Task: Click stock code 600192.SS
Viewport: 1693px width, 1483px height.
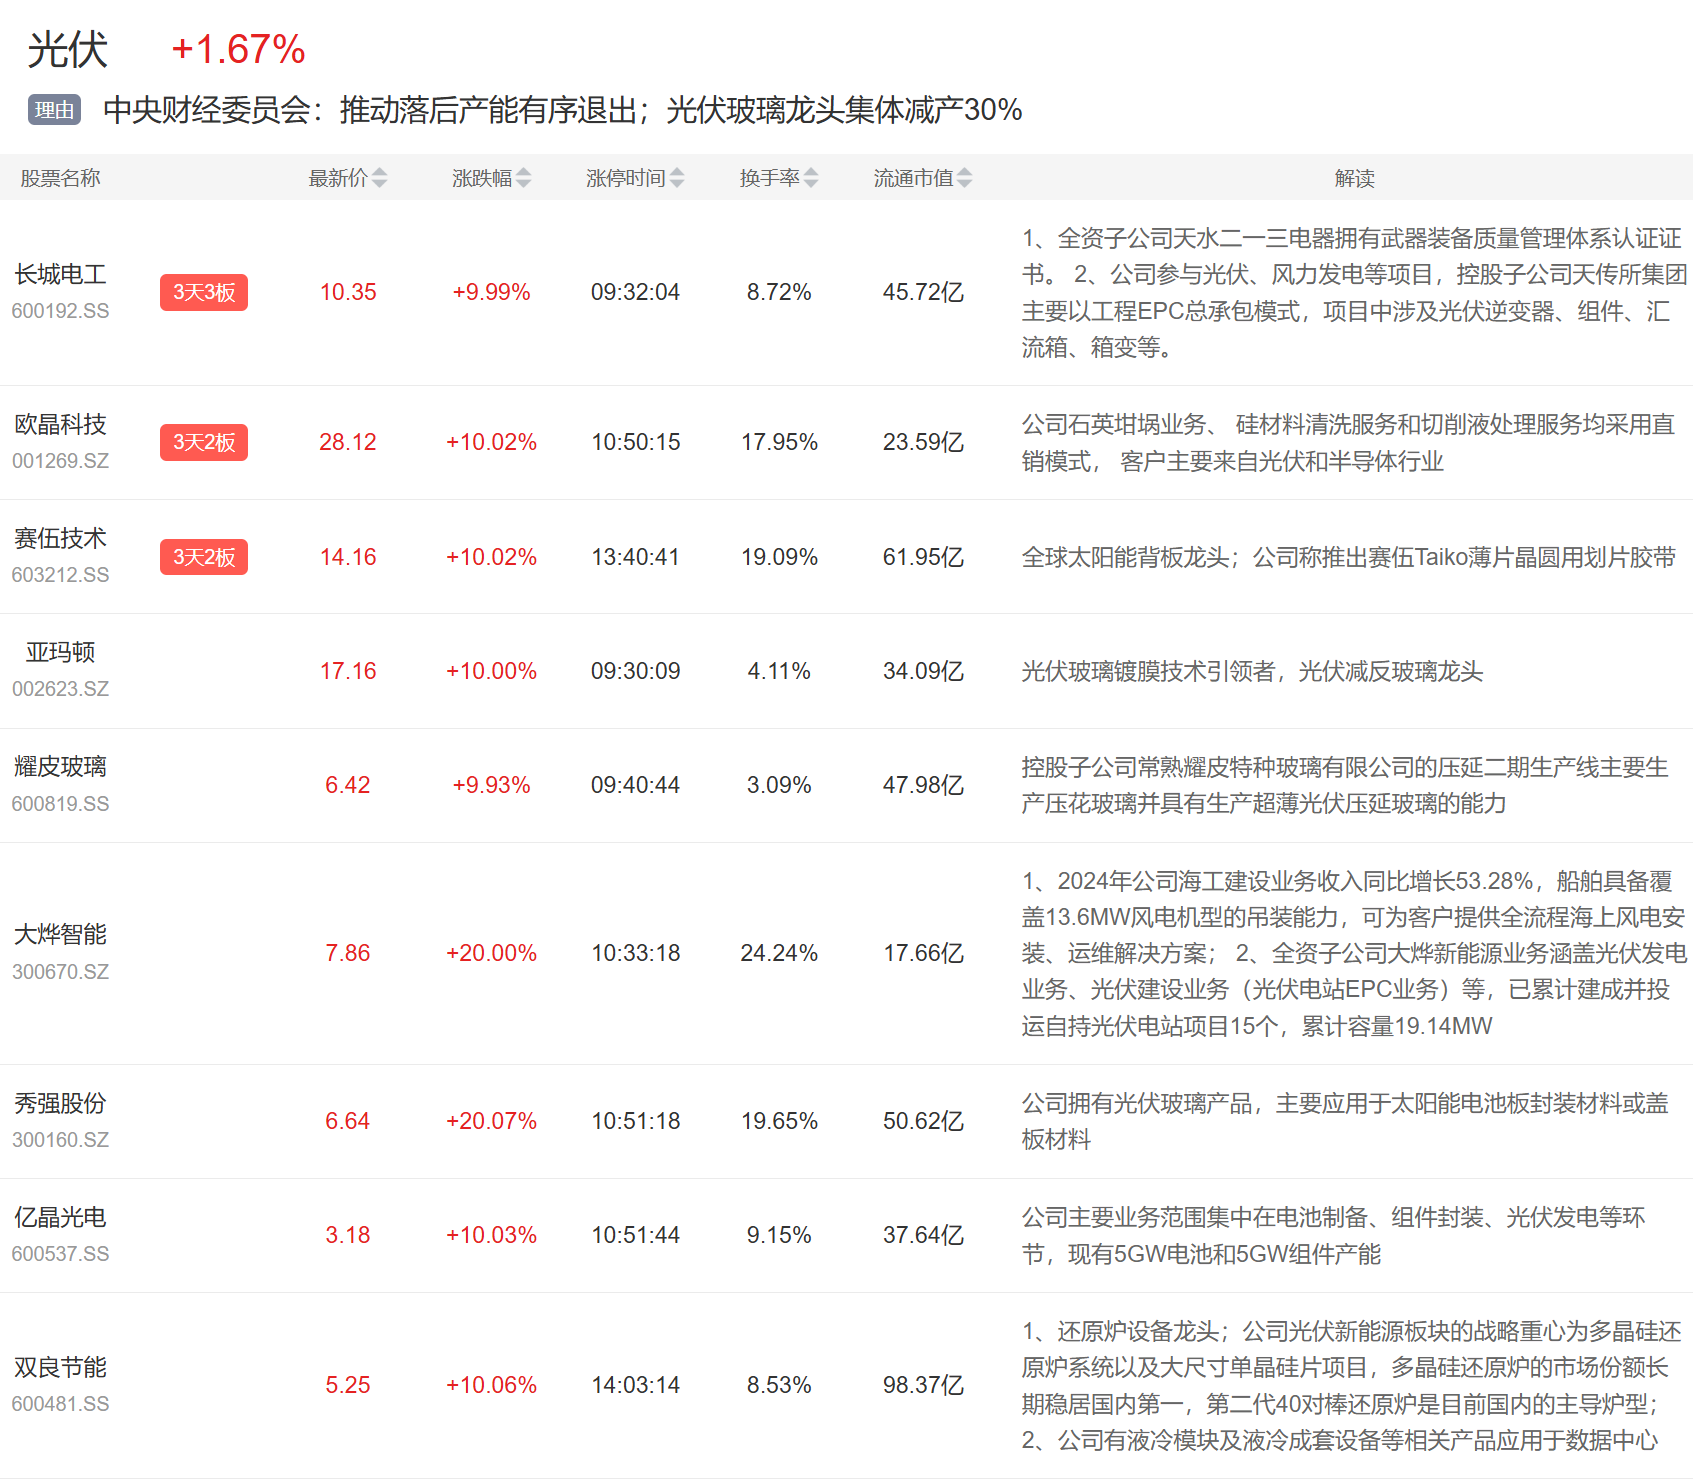Action: [x=60, y=311]
